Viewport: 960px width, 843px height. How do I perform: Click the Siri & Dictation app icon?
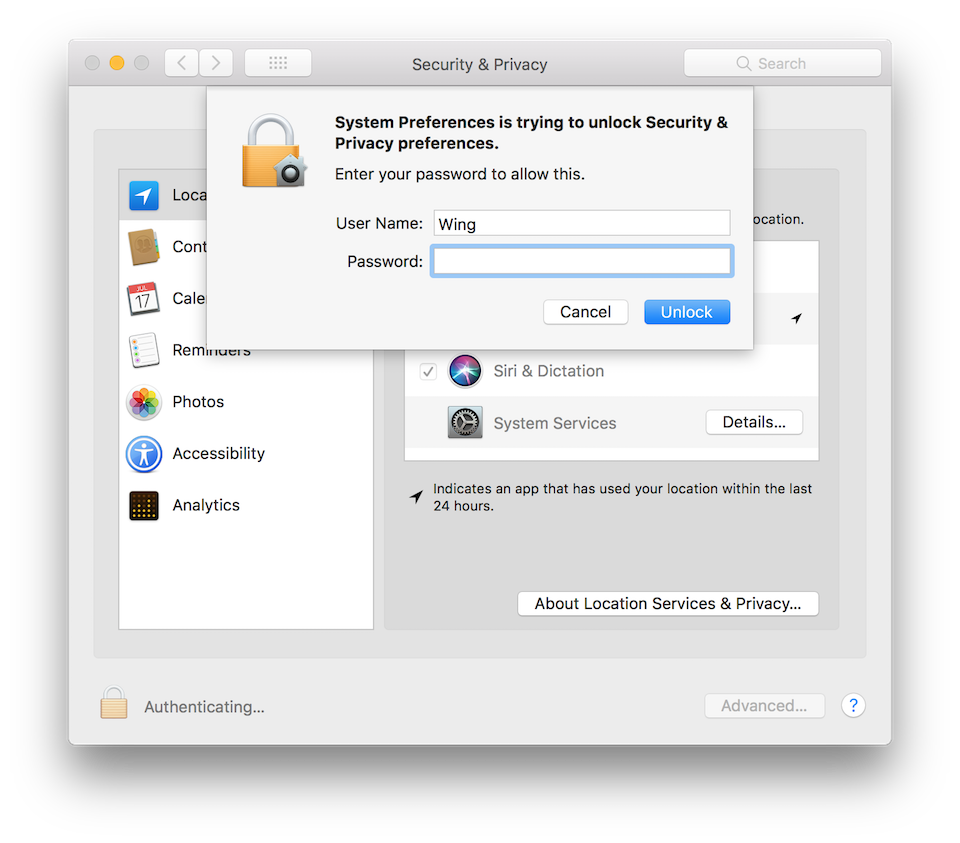(x=465, y=371)
